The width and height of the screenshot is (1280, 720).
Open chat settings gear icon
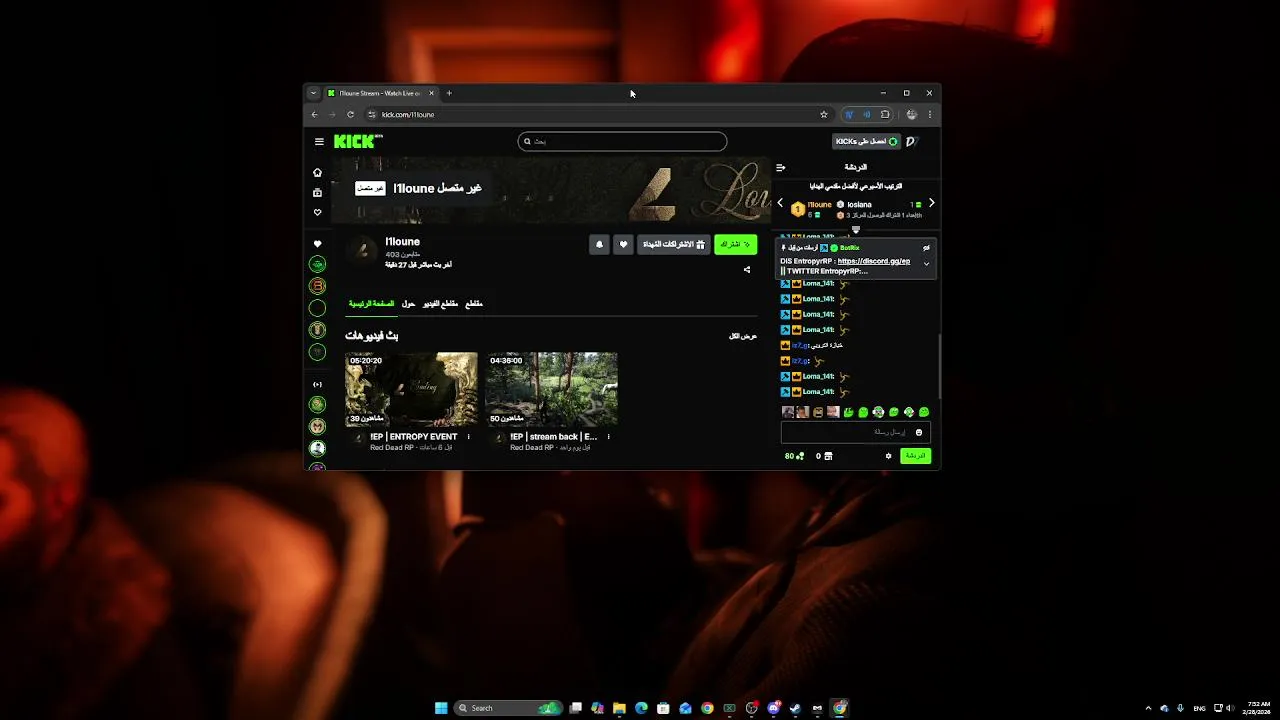point(888,456)
